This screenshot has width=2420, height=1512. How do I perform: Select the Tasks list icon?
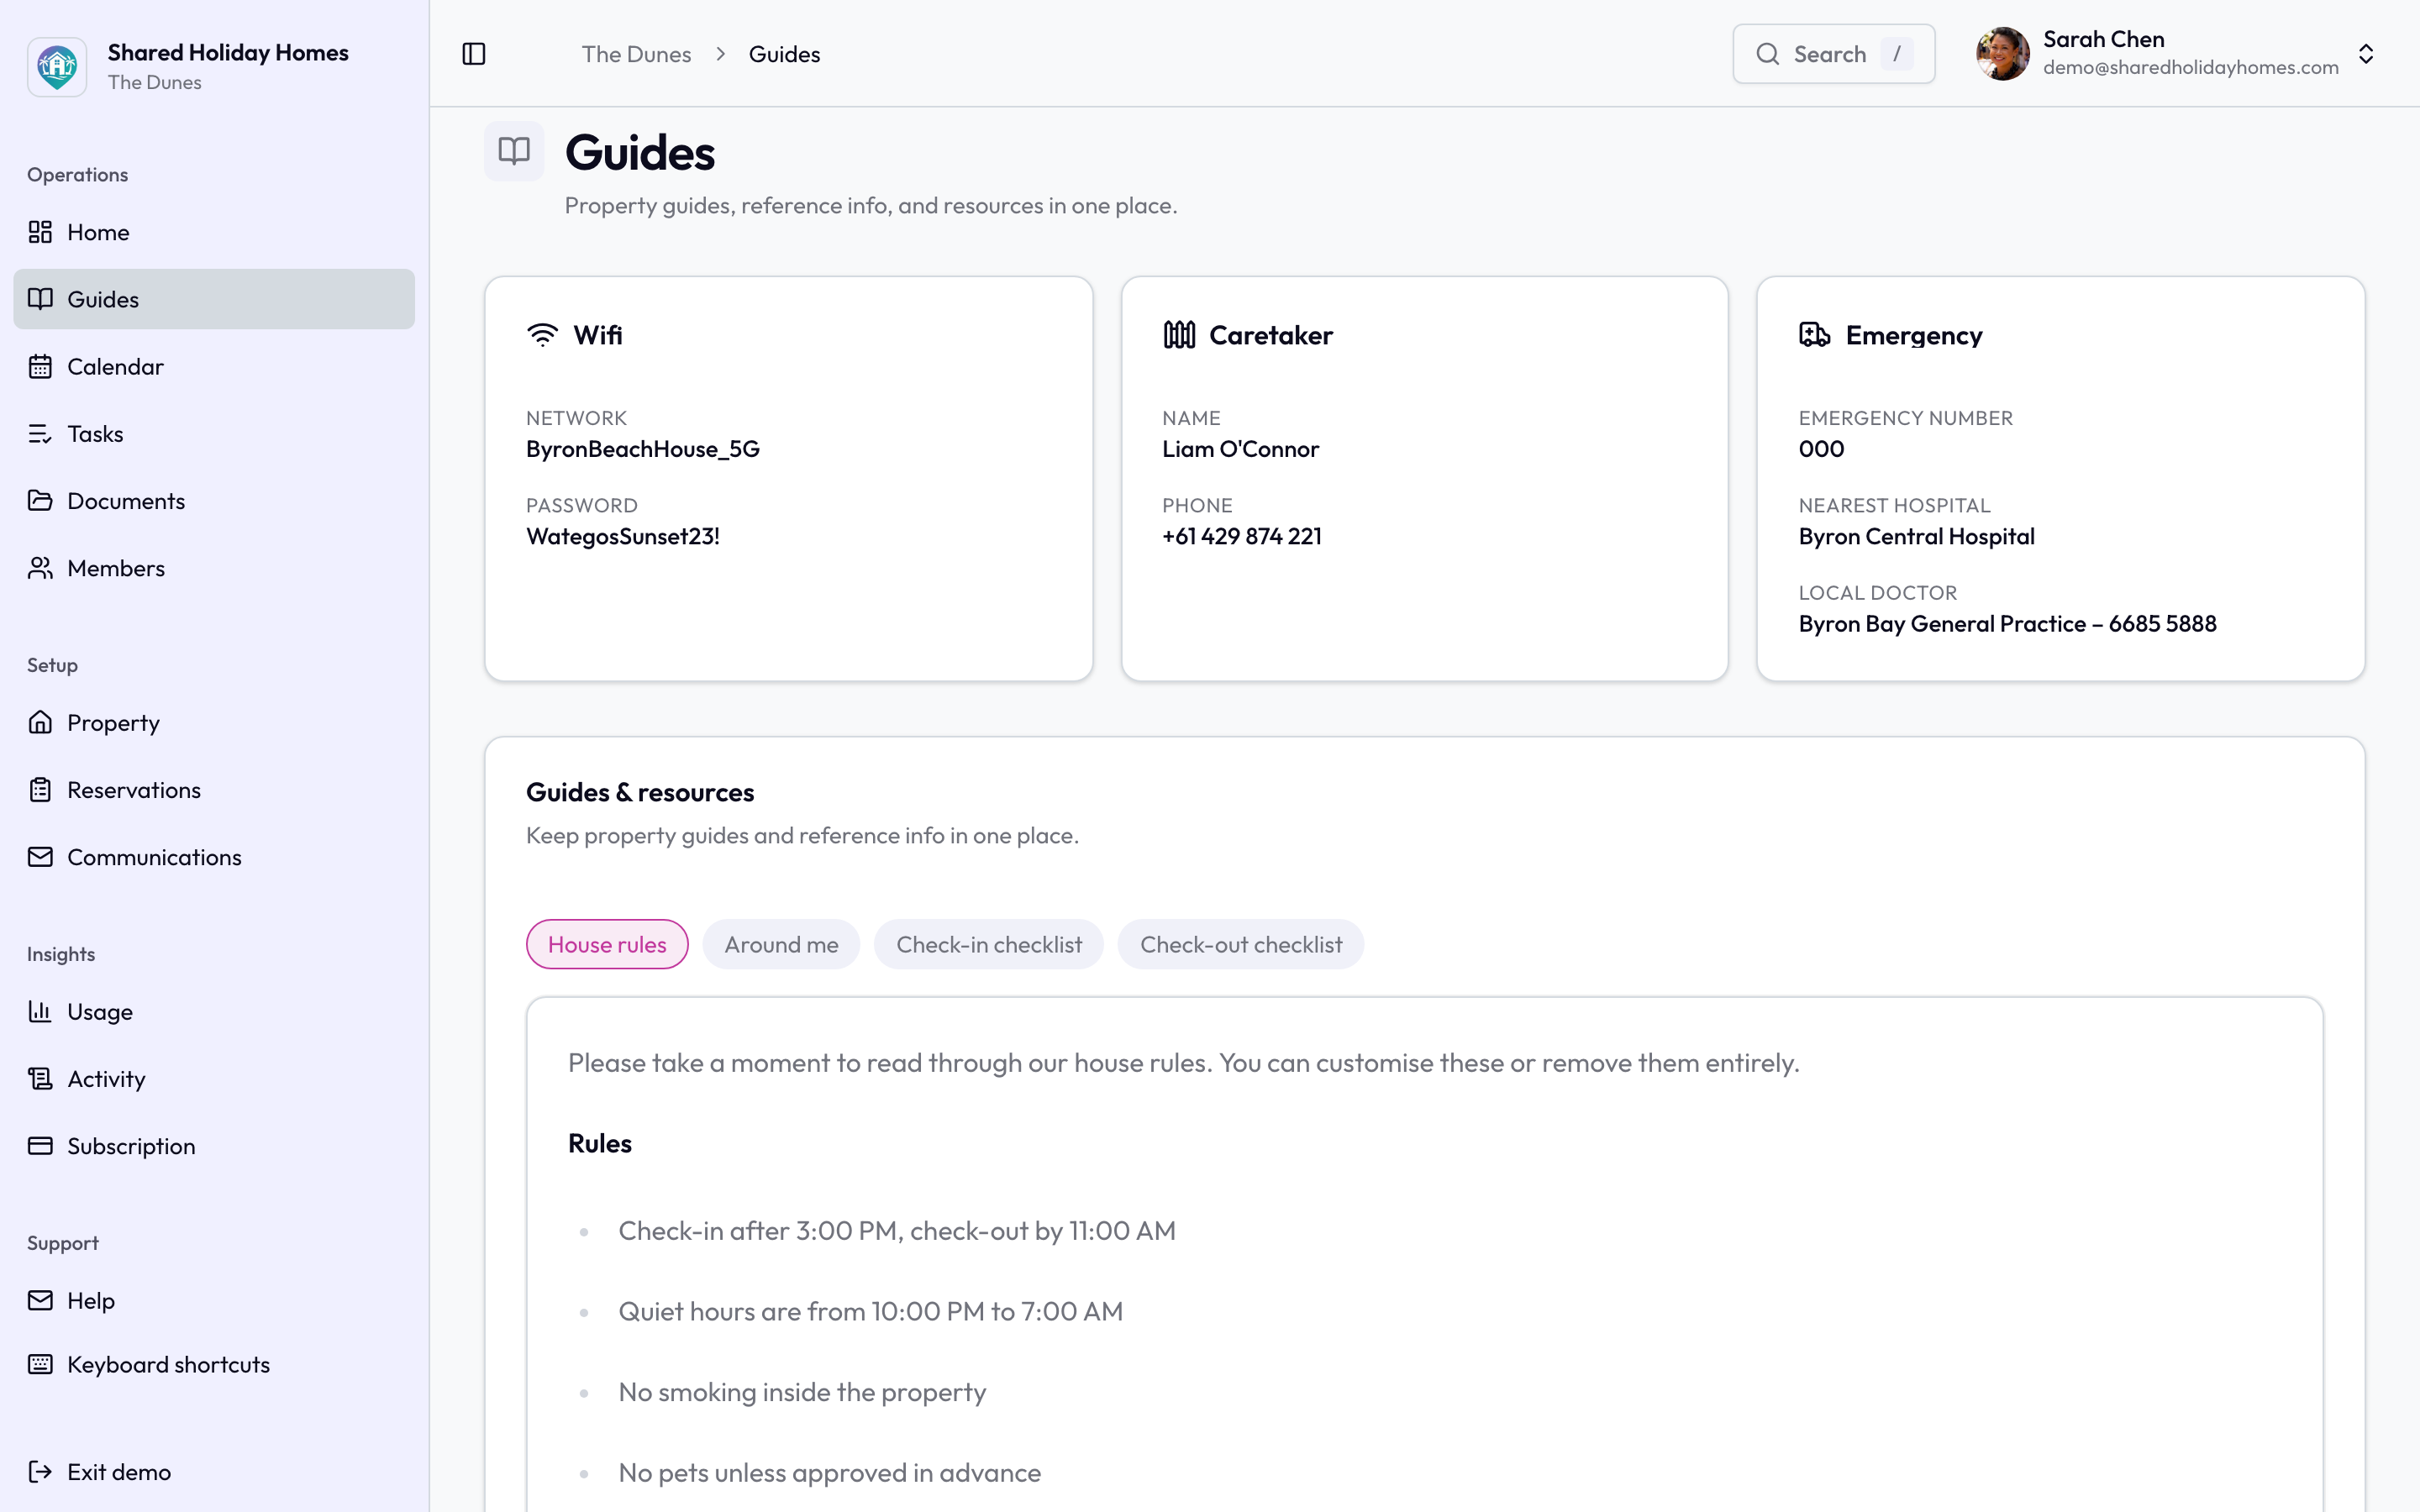coord(40,434)
